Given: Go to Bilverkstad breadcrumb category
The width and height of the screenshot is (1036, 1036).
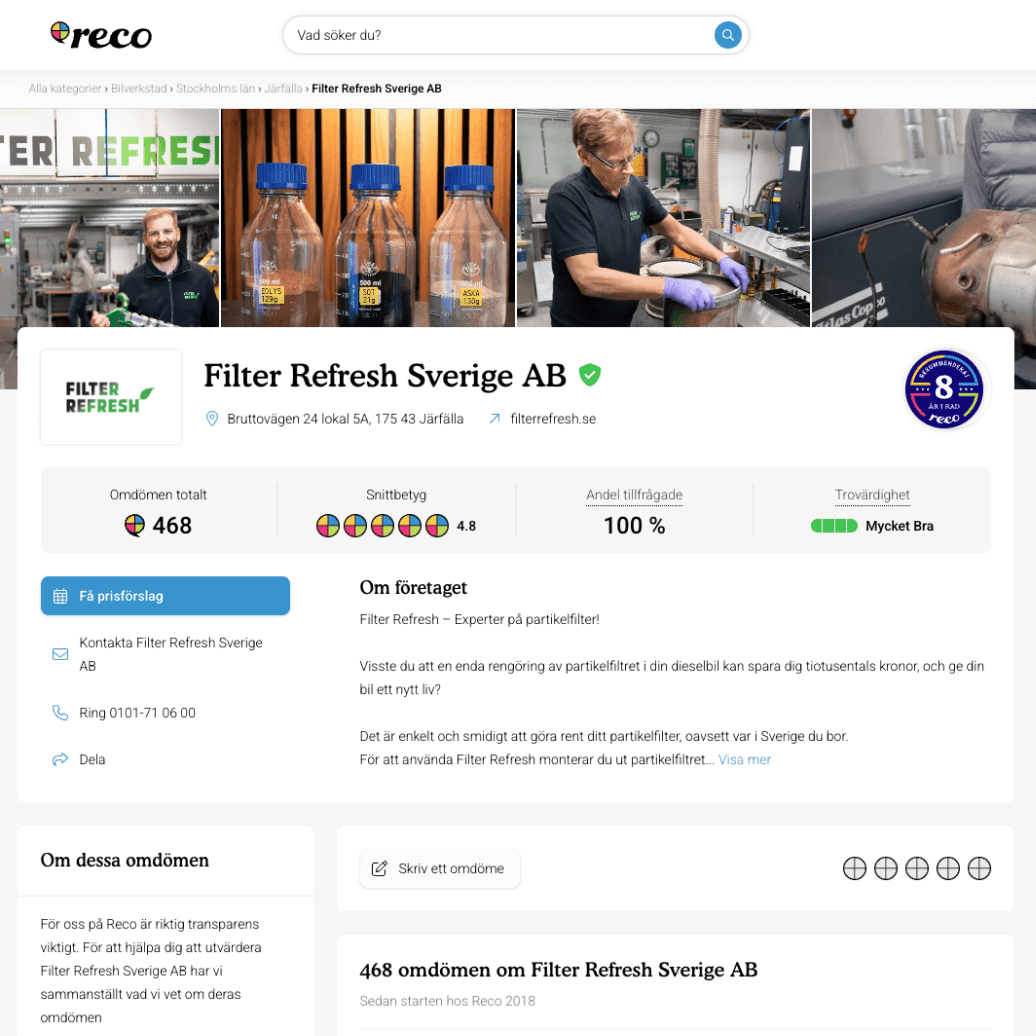Looking at the screenshot, I should point(139,89).
